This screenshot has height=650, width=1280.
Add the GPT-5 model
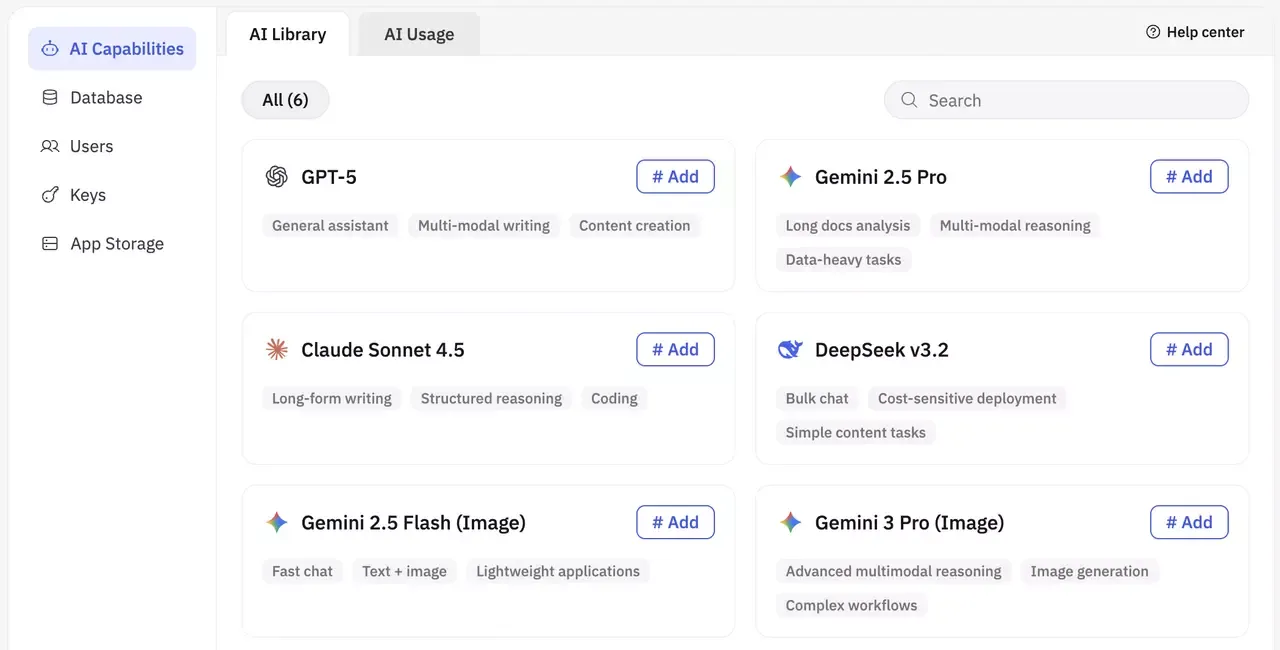(675, 176)
